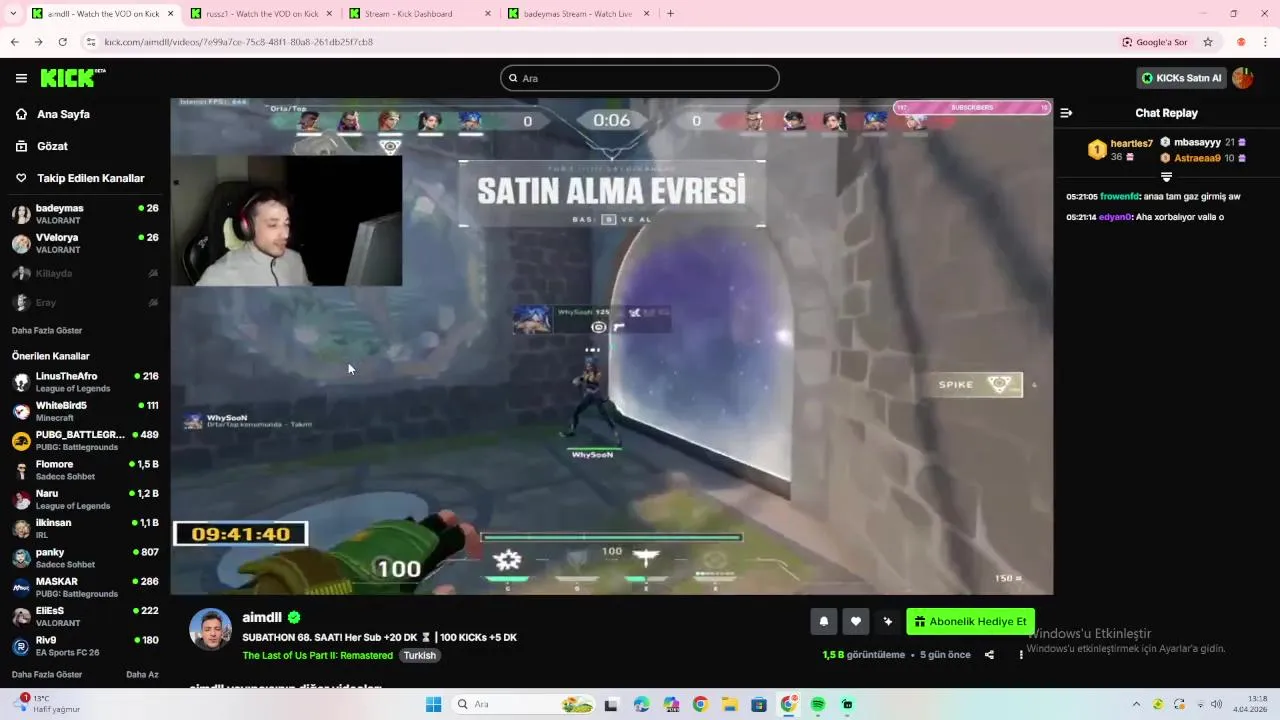The width and height of the screenshot is (1280, 720).
Task: Expand followed channels with Daha Fazla Göster
Action: 47,330
